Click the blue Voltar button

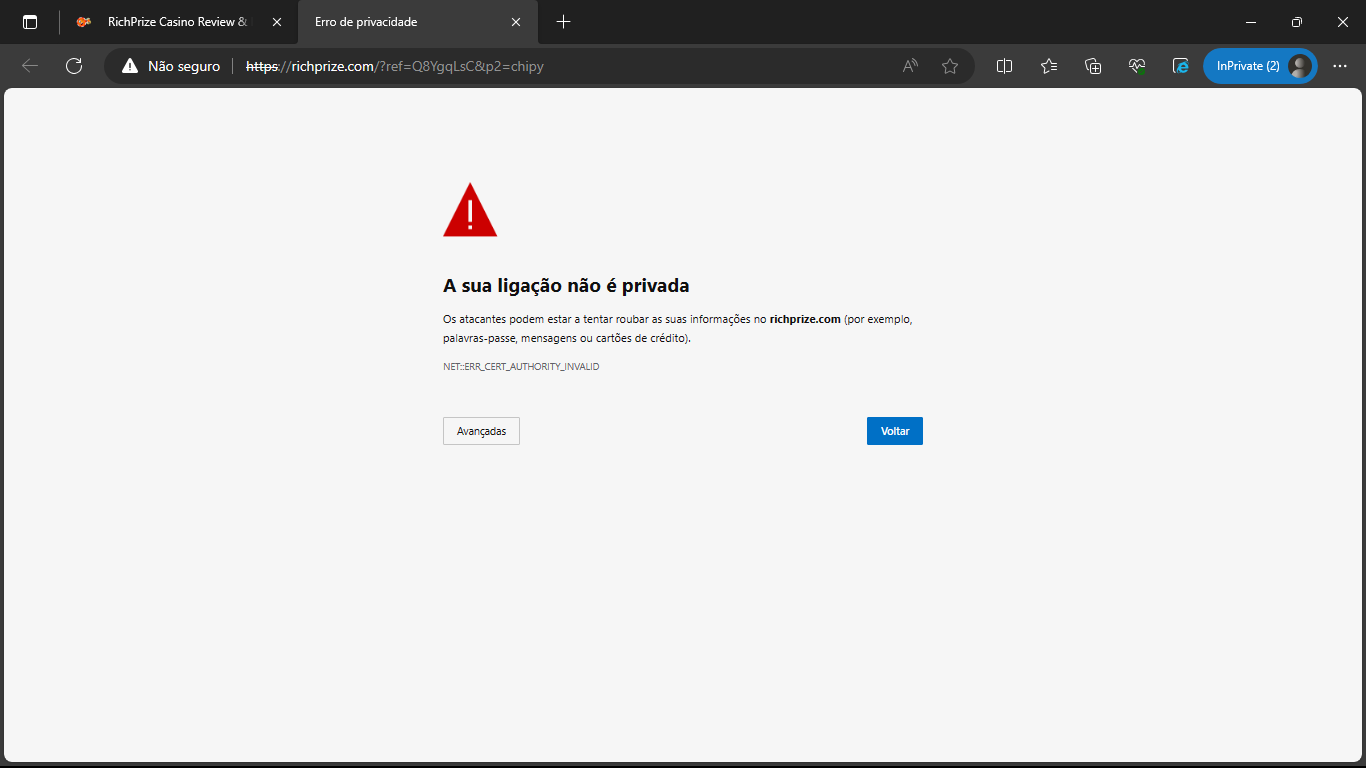pyautogui.click(x=894, y=431)
